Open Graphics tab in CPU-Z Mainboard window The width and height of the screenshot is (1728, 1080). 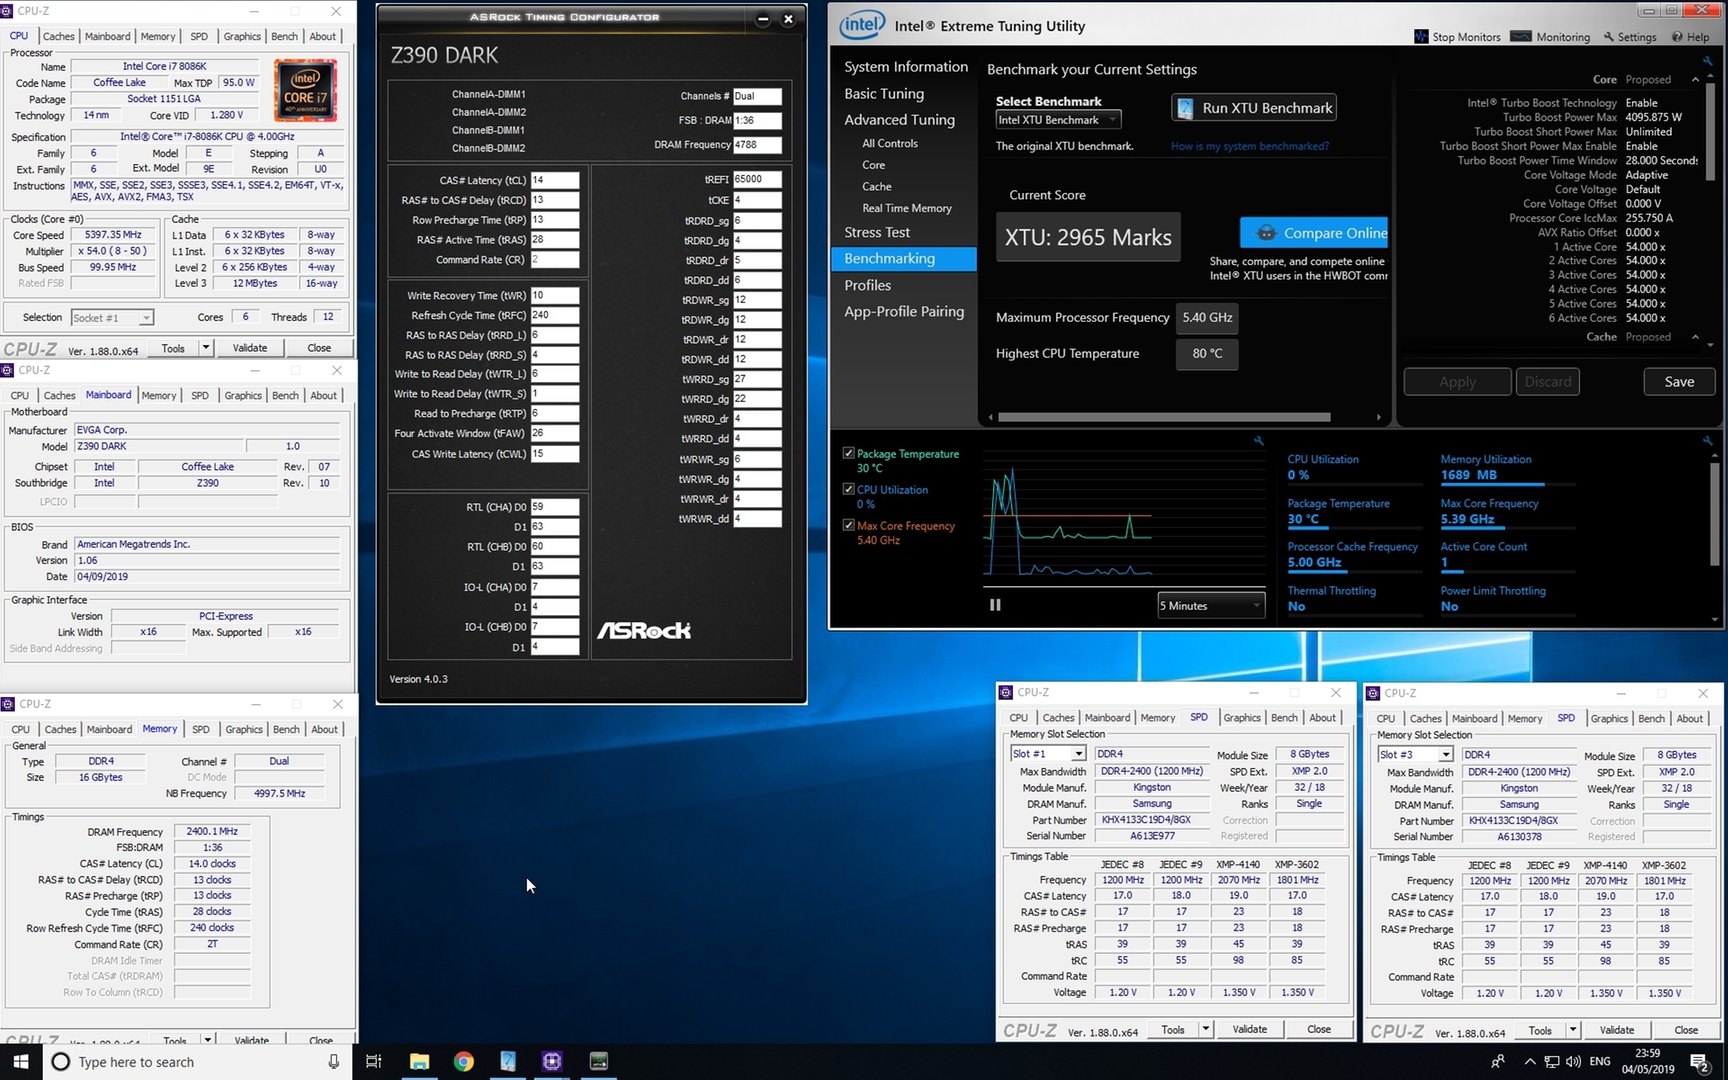pyautogui.click(x=243, y=395)
